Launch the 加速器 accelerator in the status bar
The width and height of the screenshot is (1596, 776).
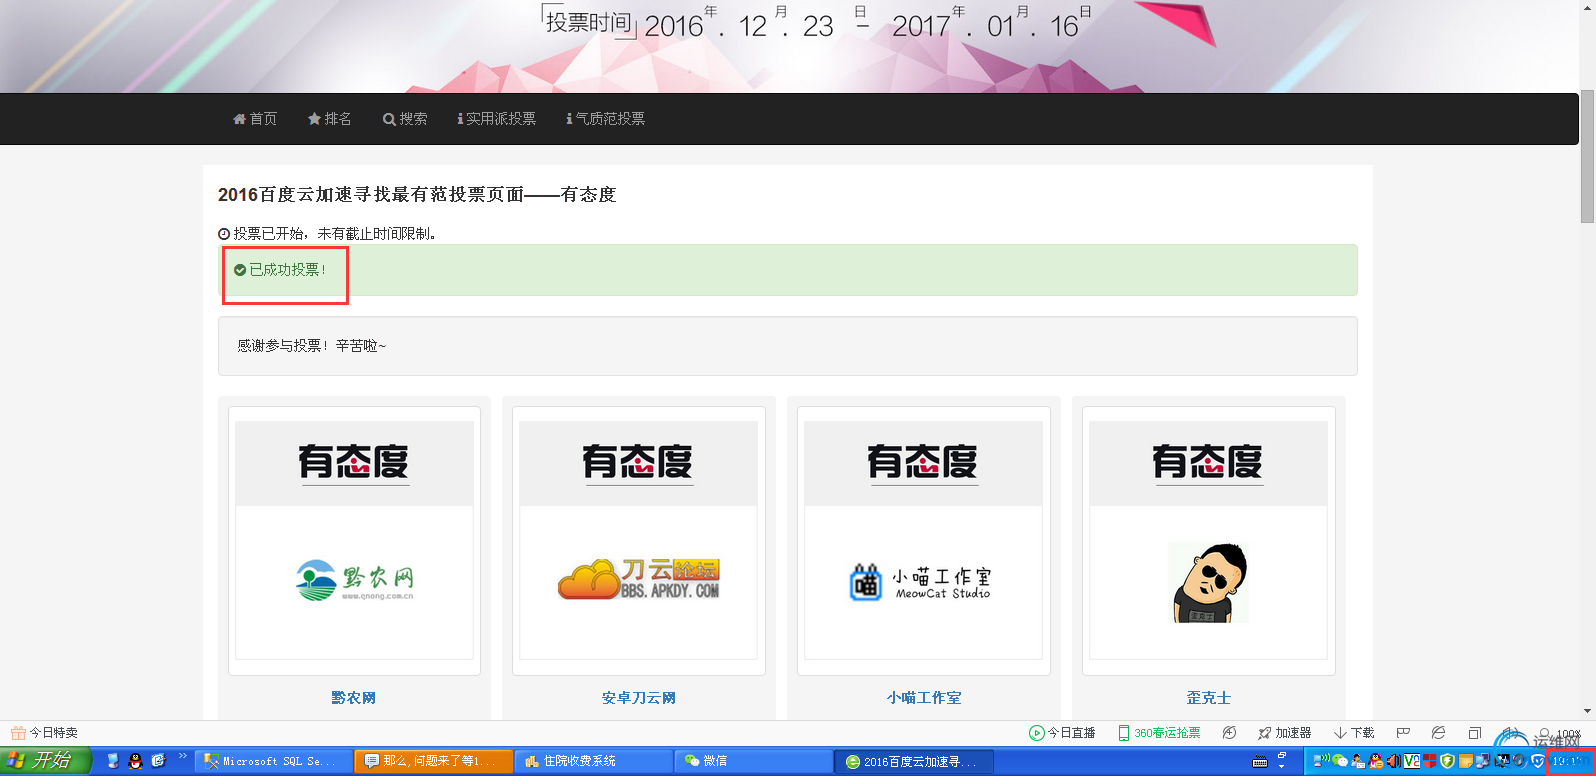pyautogui.click(x=1284, y=733)
